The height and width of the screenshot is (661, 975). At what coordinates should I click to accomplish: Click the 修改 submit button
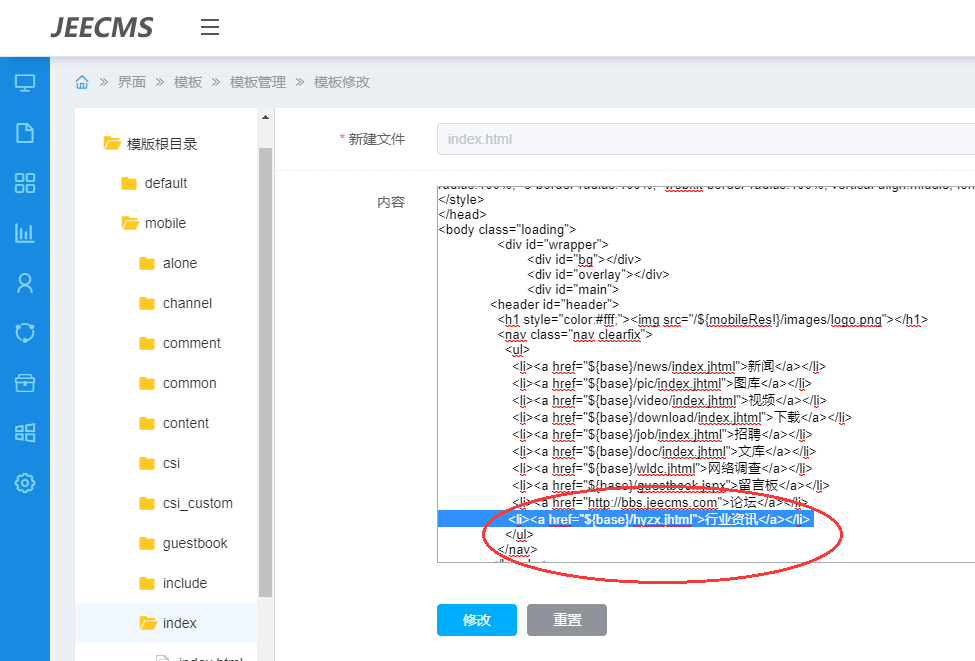click(x=477, y=620)
